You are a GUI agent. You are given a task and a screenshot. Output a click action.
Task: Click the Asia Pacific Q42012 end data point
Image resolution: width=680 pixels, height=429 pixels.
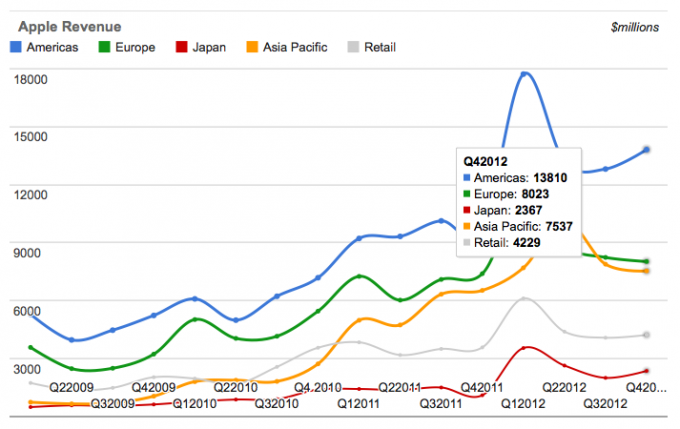tap(647, 271)
